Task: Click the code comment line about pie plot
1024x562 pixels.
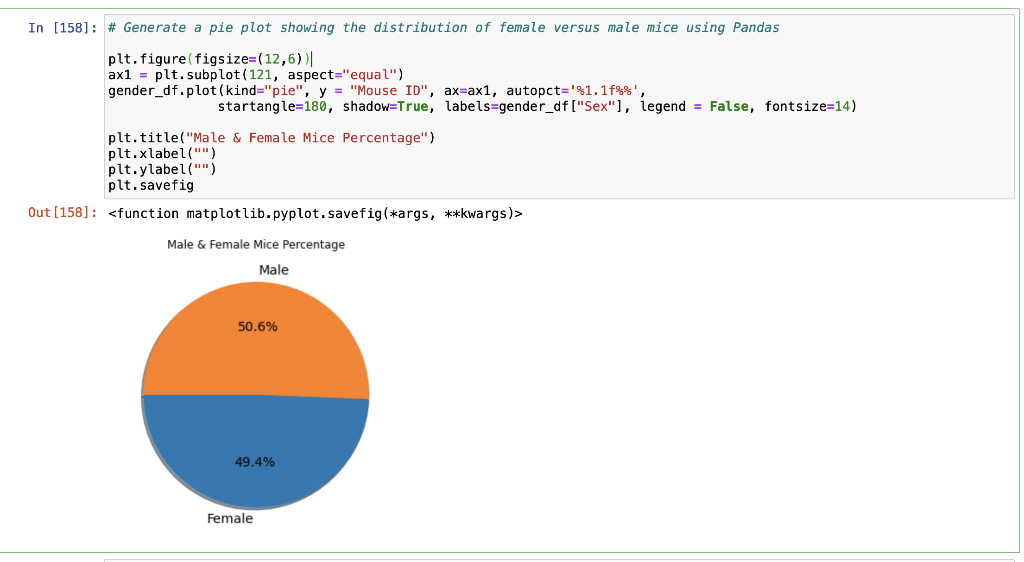Action: (443, 27)
